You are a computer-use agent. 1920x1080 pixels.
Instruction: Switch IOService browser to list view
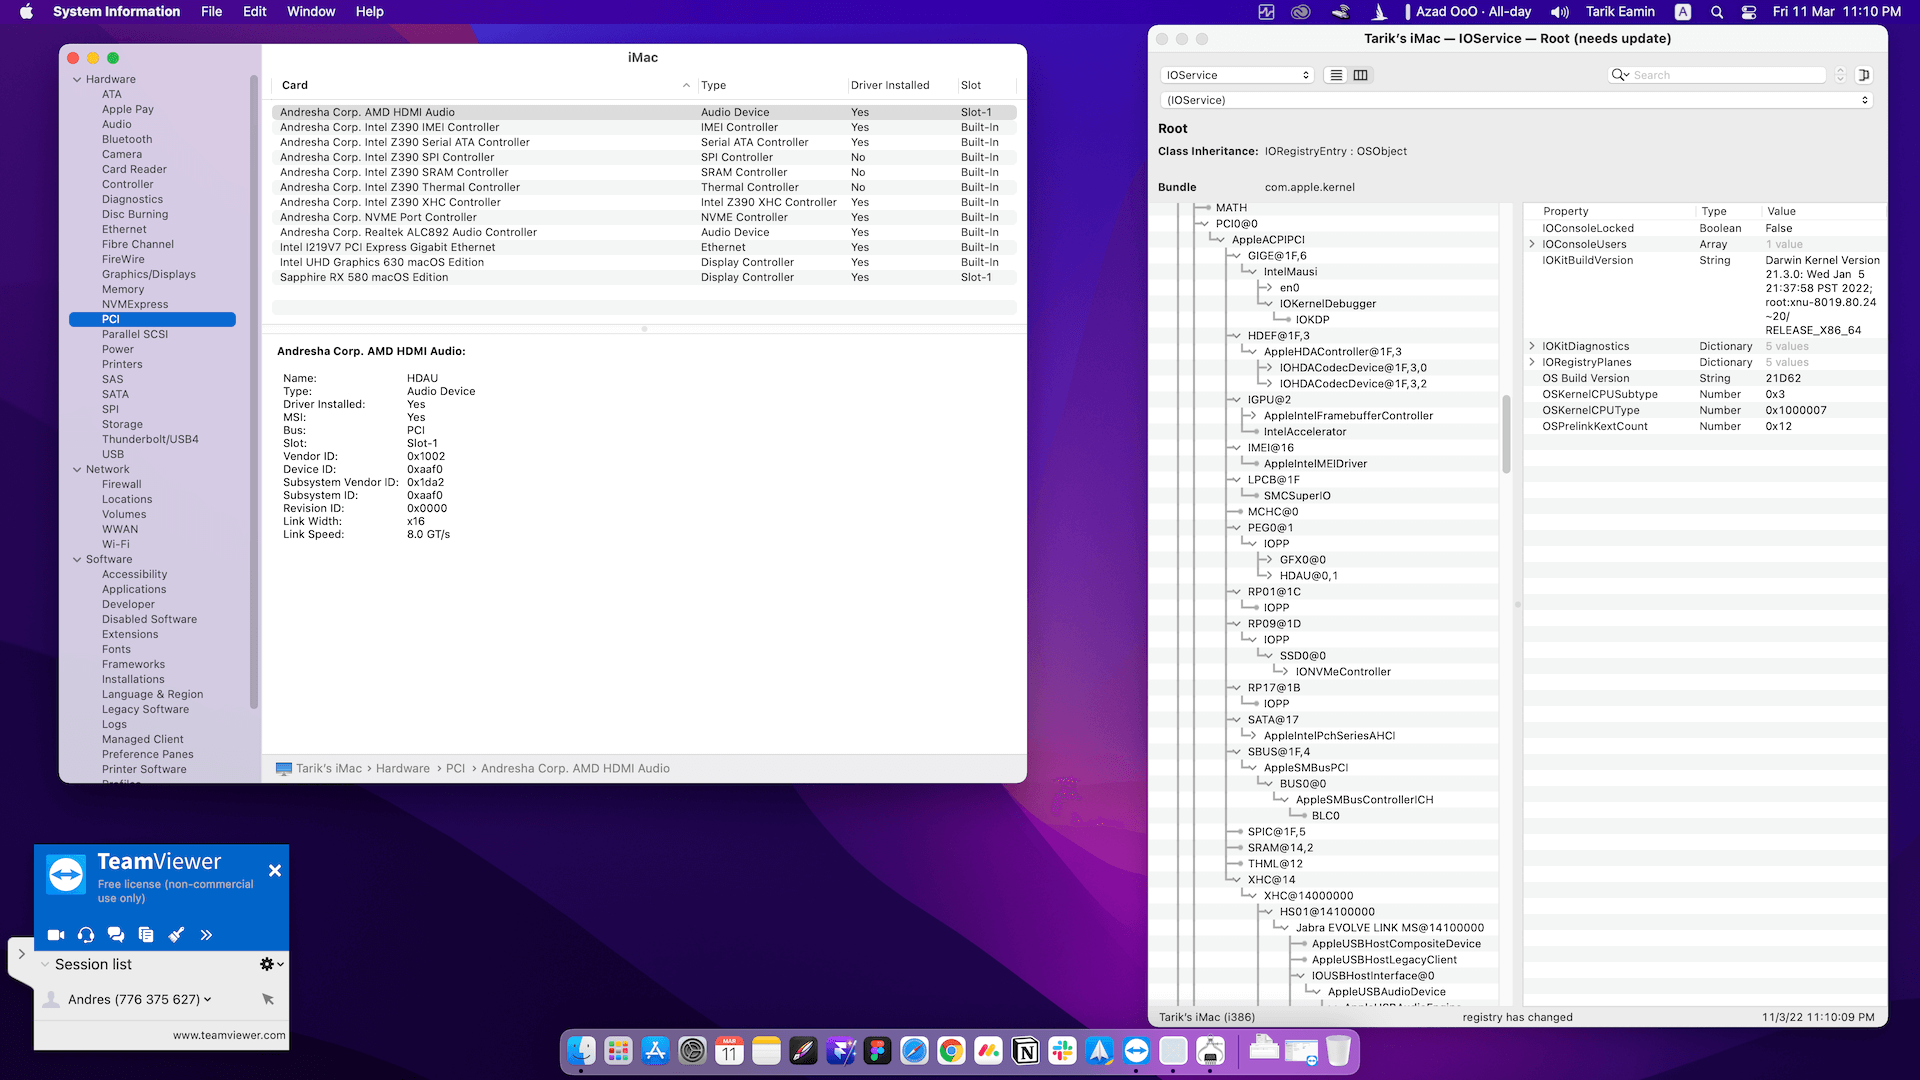click(1336, 75)
